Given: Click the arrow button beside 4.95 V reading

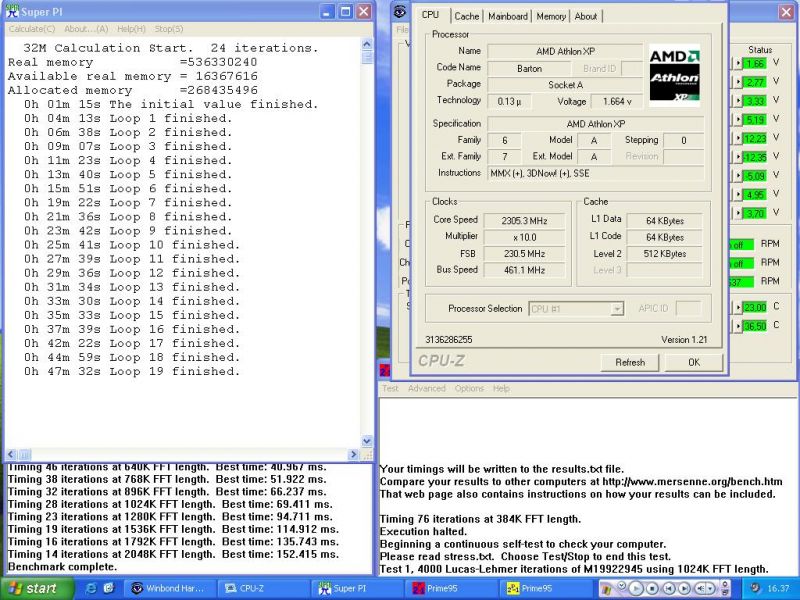Looking at the screenshot, I should pyautogui.click(x=738, y=194).
